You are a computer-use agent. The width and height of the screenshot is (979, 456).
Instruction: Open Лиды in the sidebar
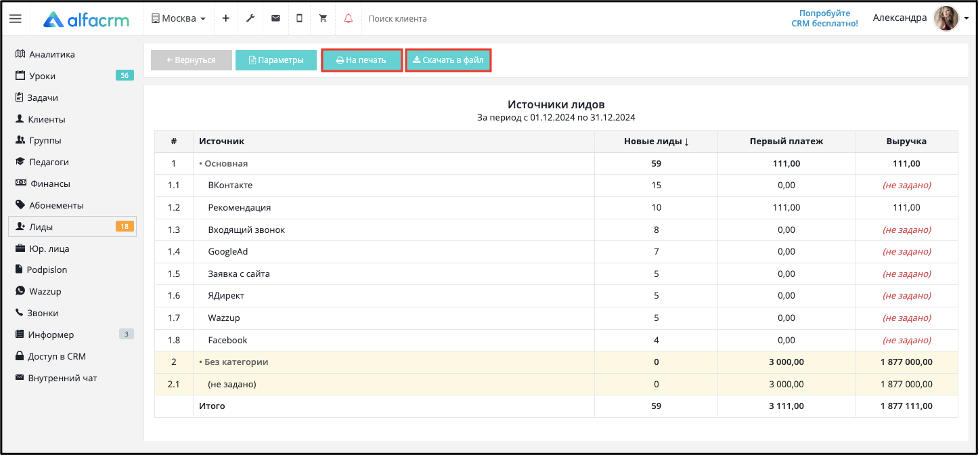click(x=72, y=227)
